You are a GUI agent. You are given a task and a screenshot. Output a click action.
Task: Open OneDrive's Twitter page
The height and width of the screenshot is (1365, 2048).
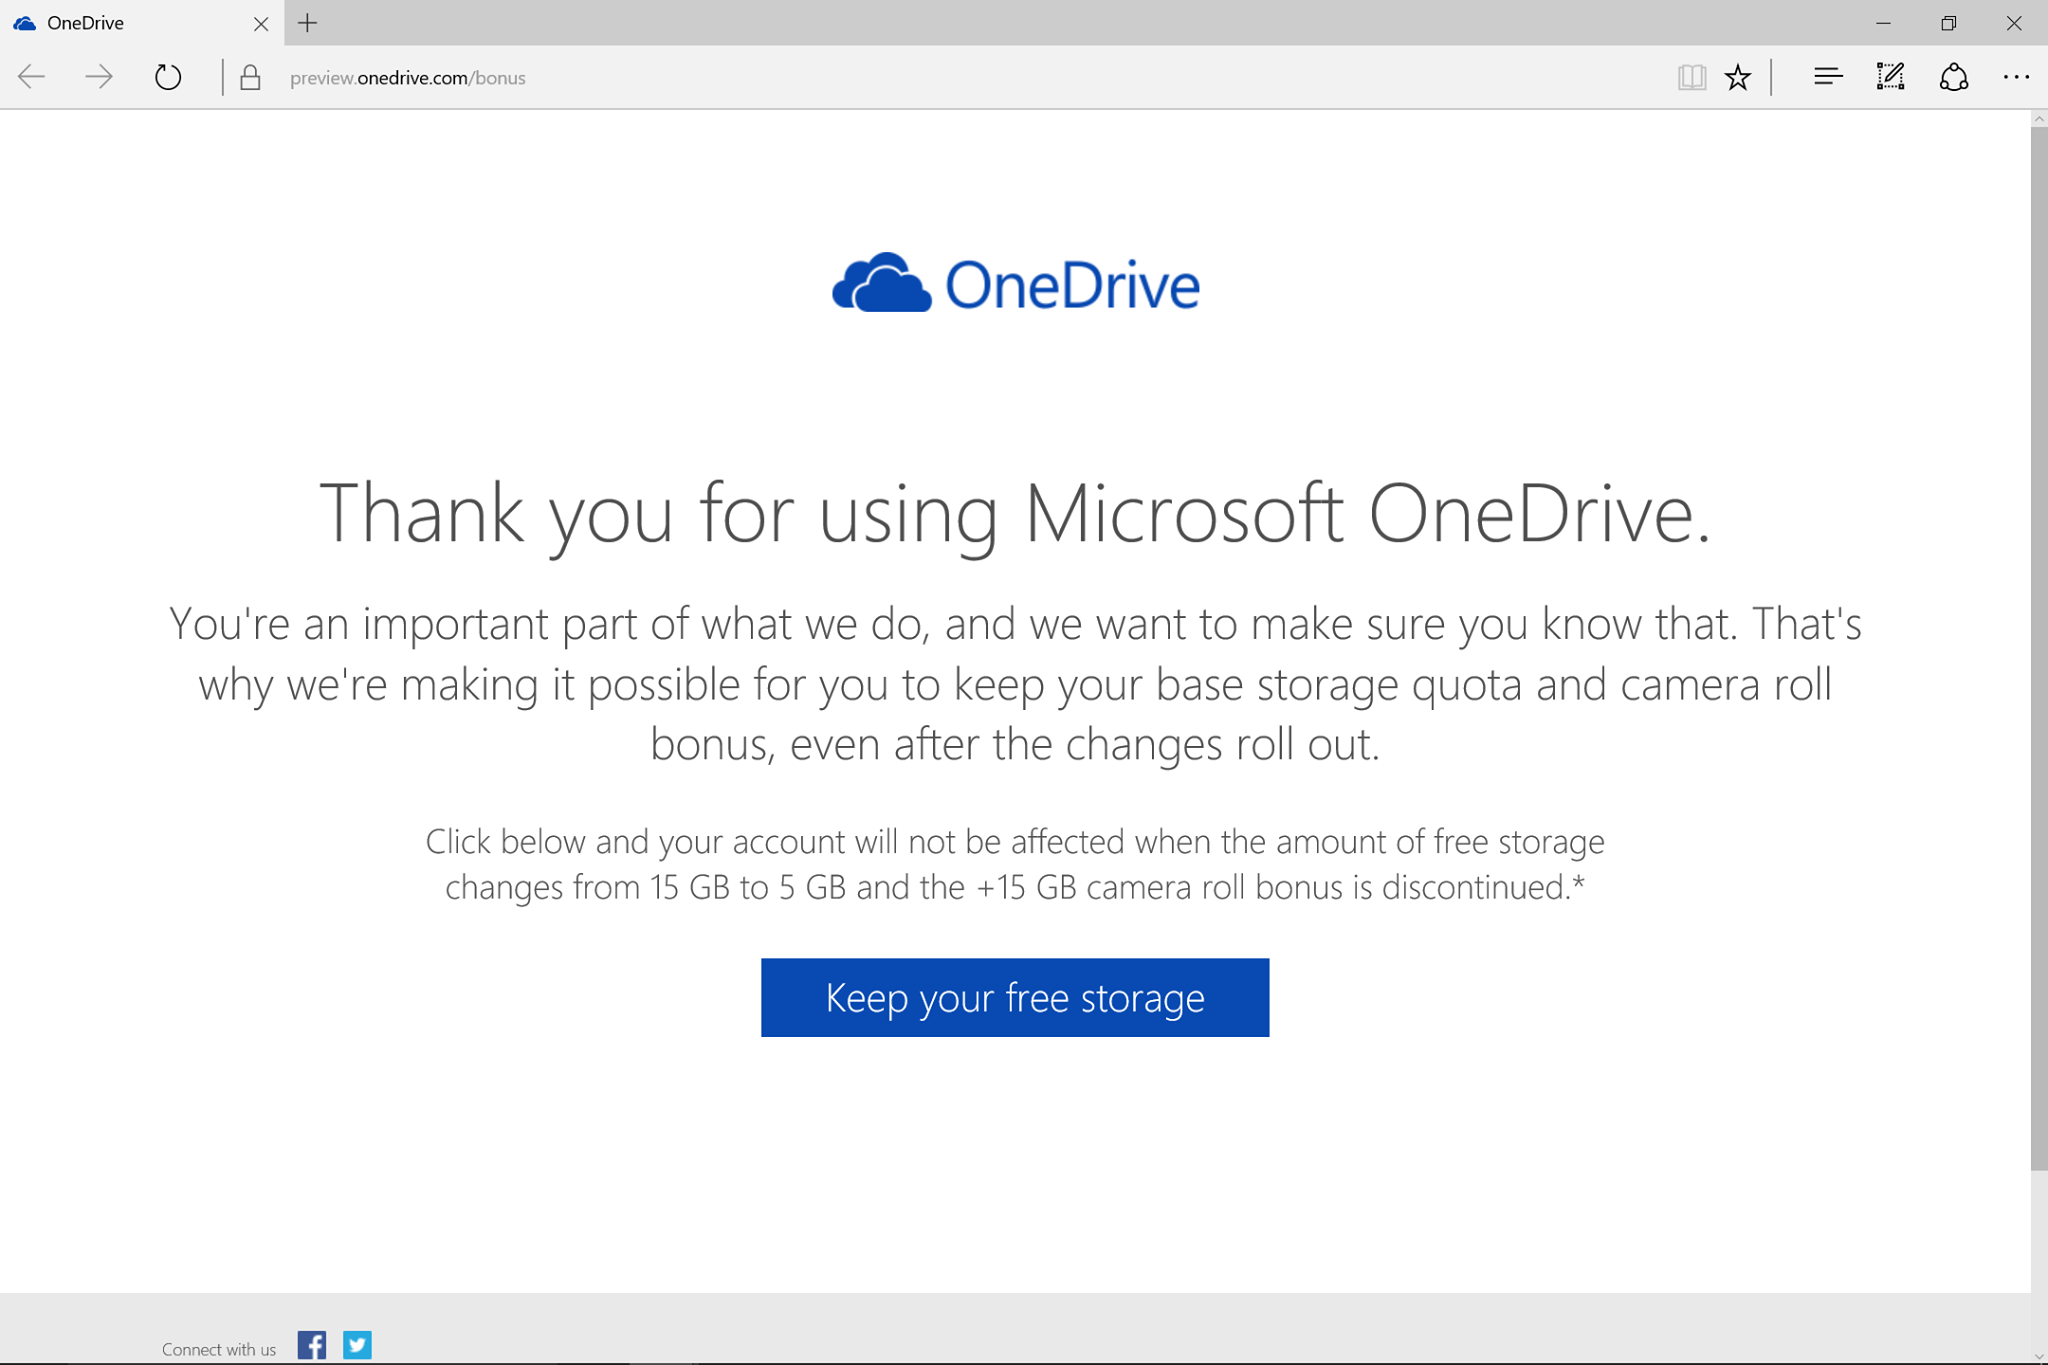357,1345
